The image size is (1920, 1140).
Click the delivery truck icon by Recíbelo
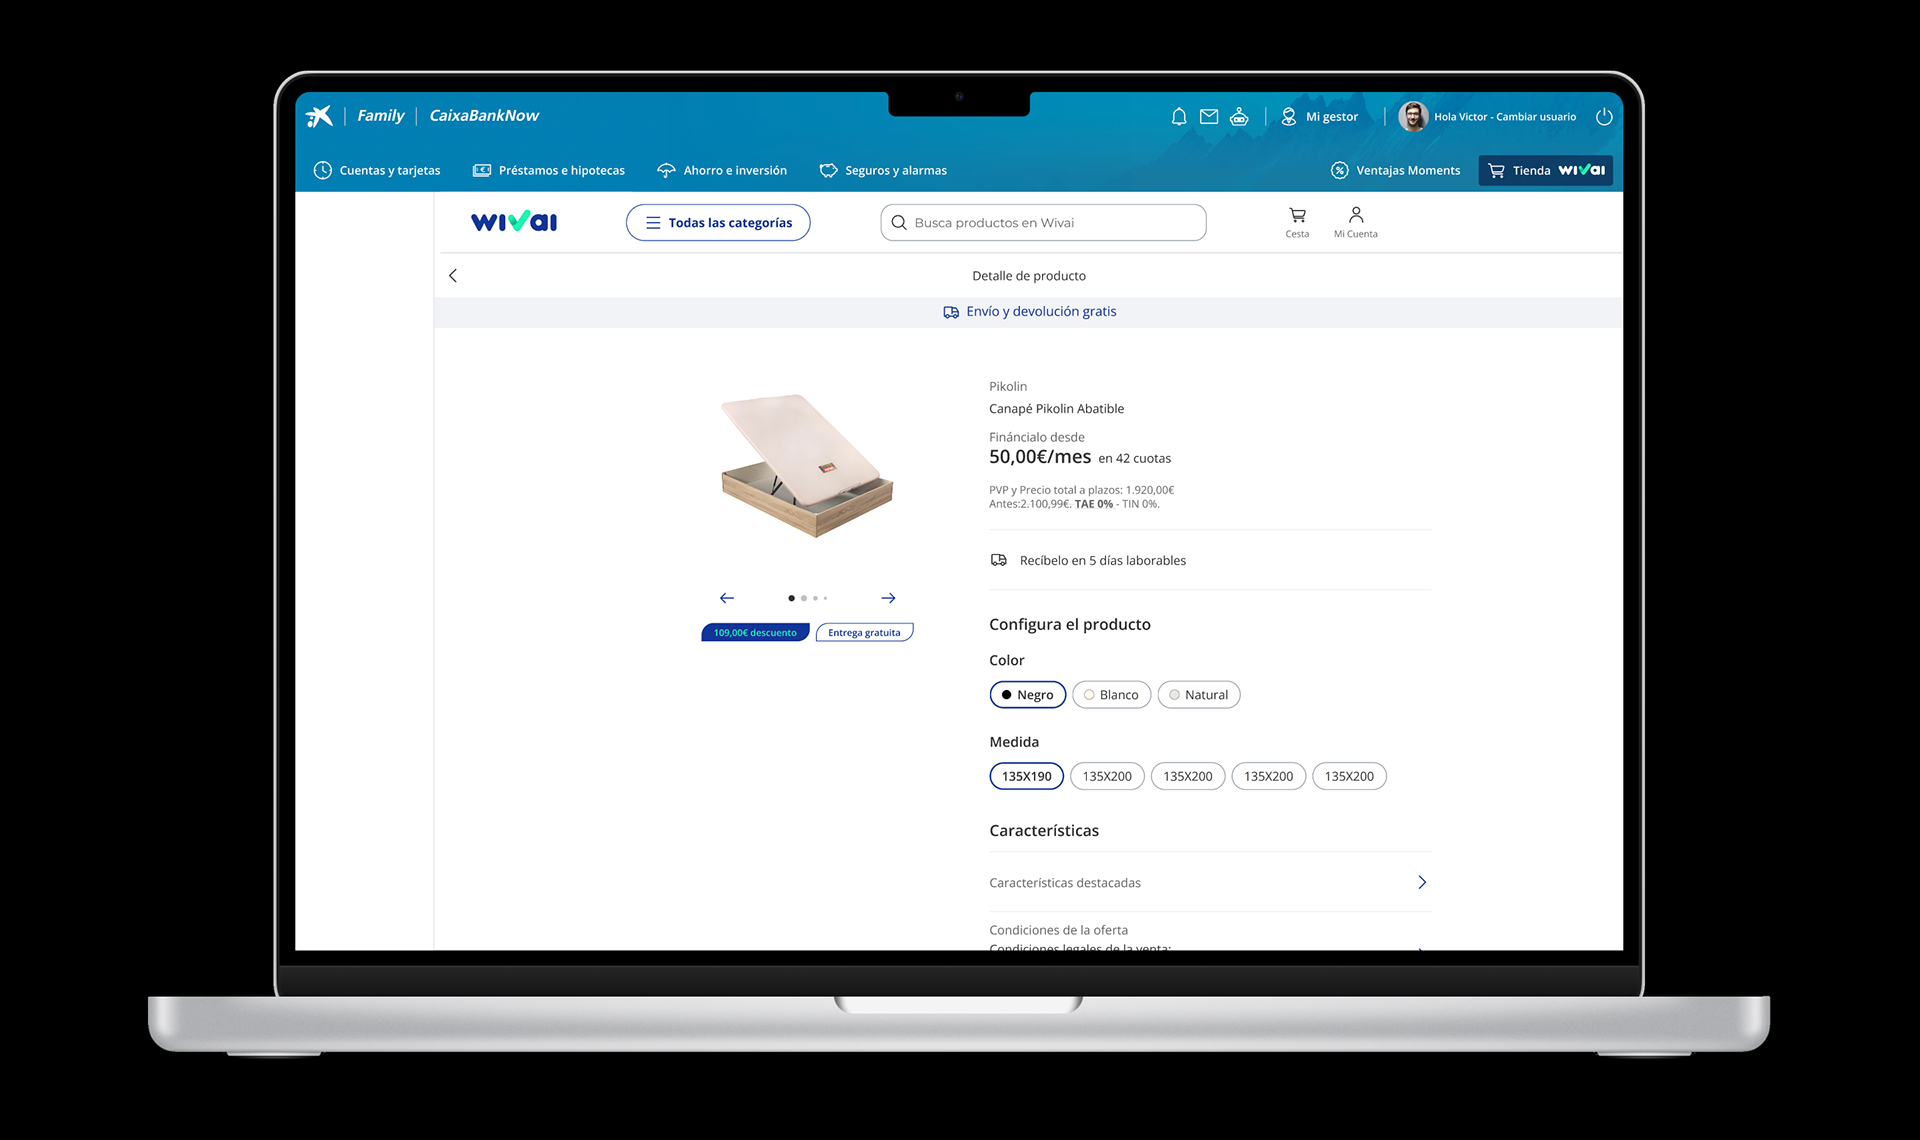tap(998, 560)
